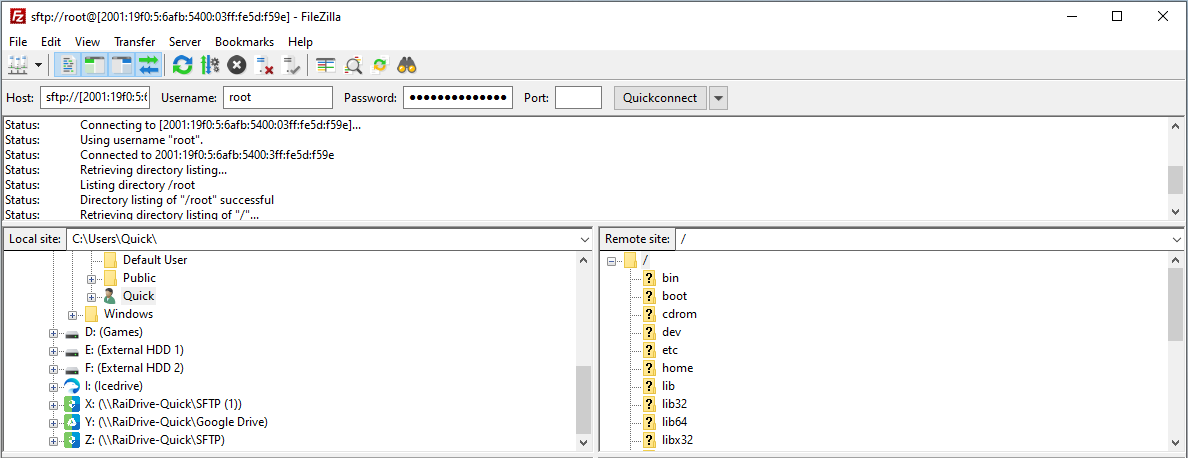Toggle directory comparison (magnifier icon)
Viewport: 1188px width, 458px height.
coord(353,65)
